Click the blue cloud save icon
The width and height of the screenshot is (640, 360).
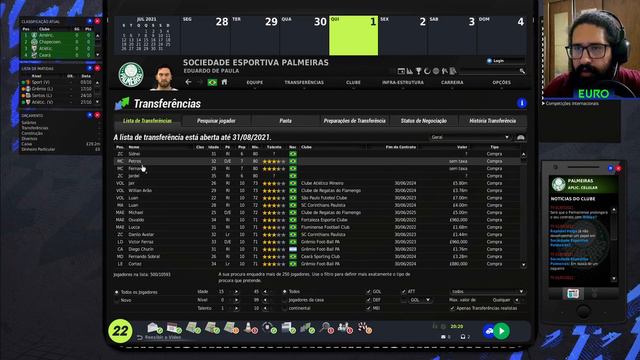click(489, 331)
